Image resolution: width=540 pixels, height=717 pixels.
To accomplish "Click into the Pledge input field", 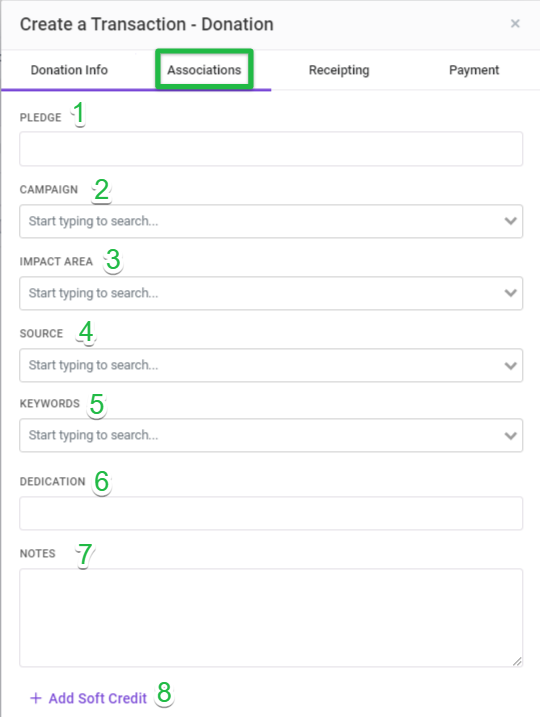I will click(271, 149).
